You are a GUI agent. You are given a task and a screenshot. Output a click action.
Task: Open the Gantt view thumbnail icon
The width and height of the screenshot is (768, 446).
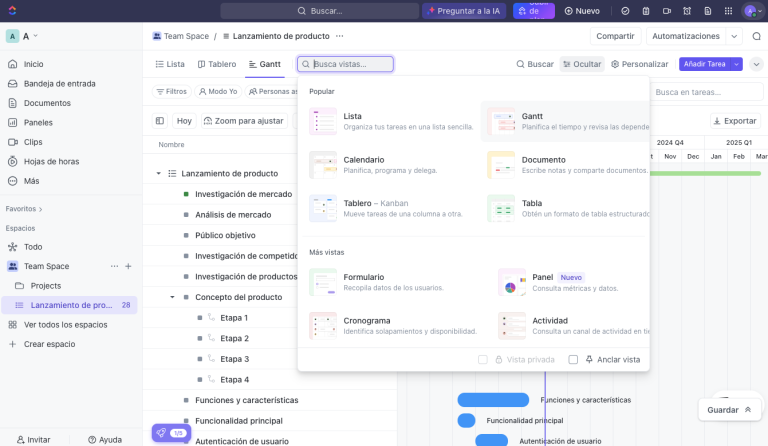pos(501,121)
